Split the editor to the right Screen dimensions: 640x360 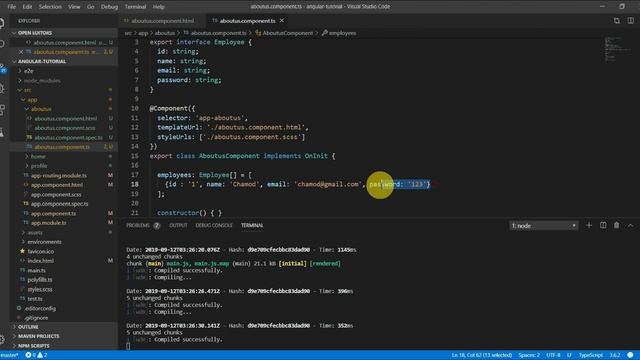(631, 21)
